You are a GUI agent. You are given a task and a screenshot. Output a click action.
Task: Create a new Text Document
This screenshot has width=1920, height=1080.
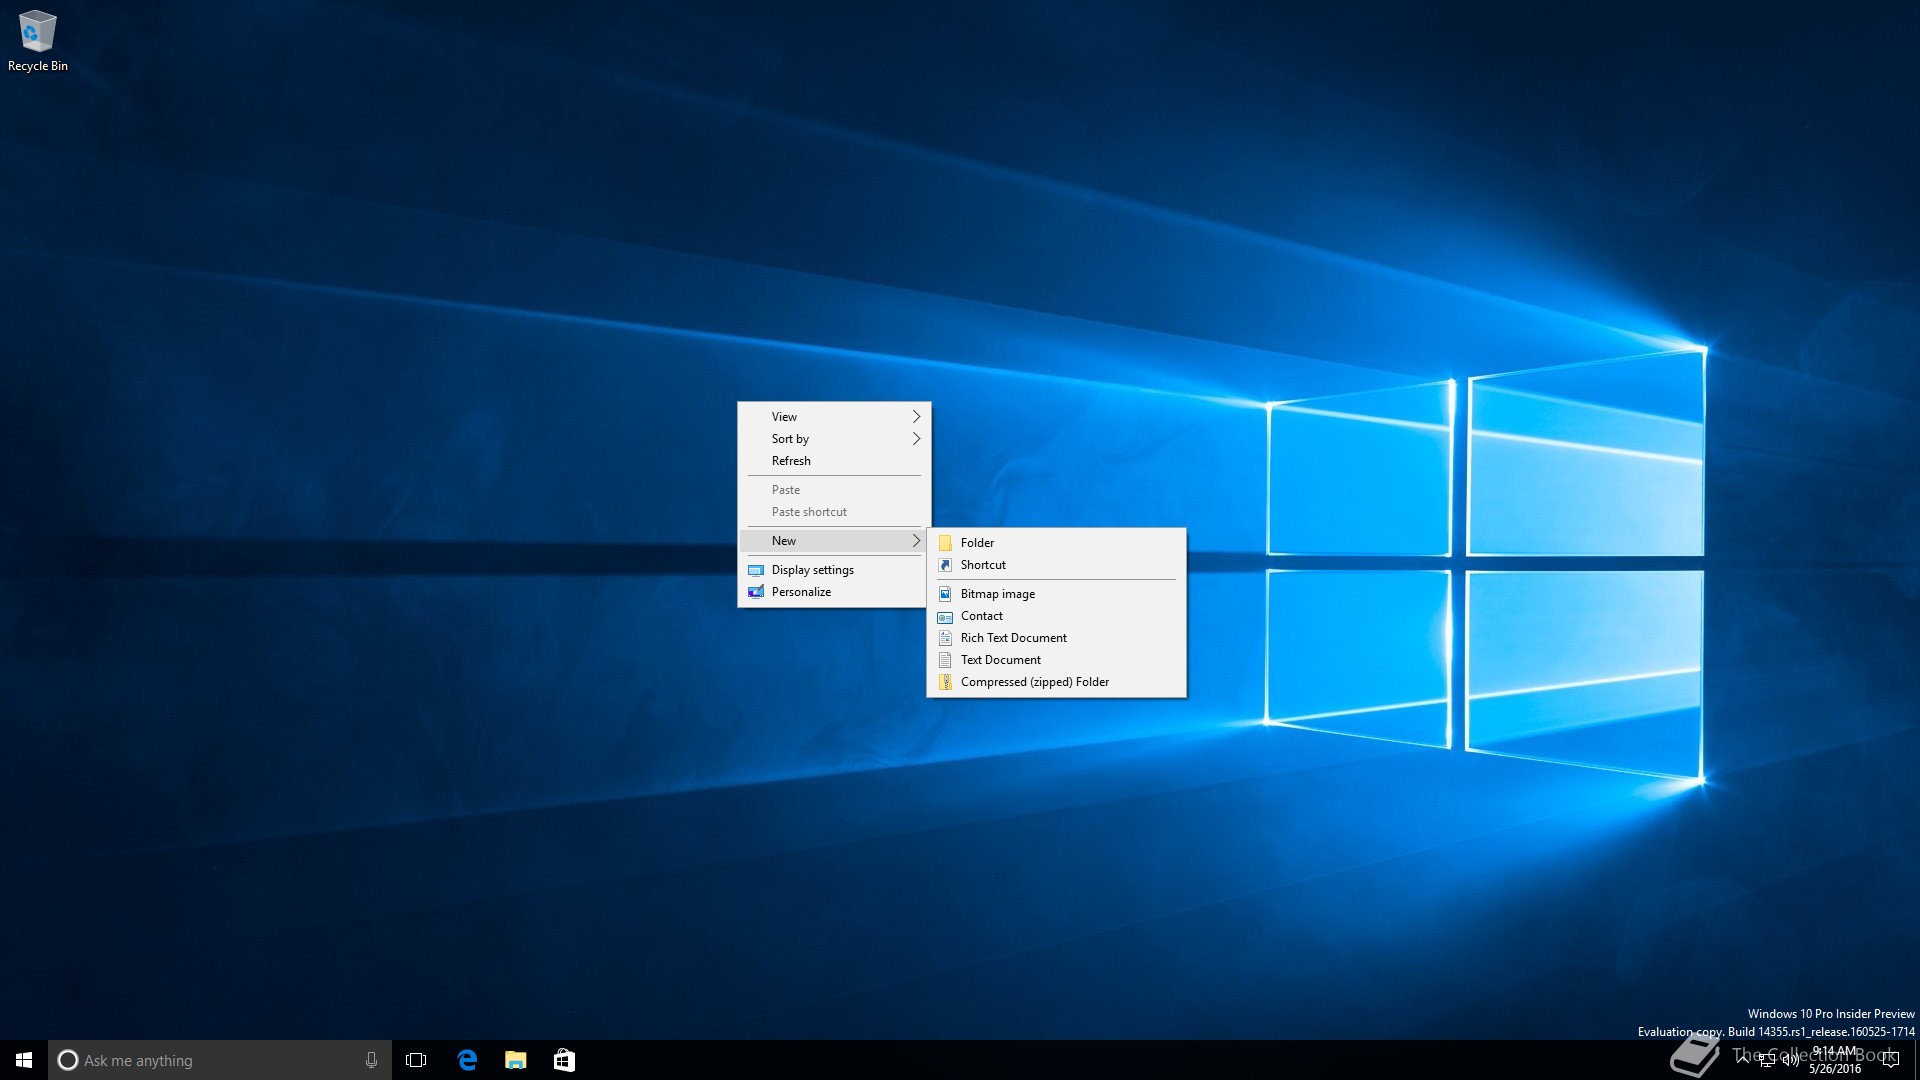(1000, 660)
